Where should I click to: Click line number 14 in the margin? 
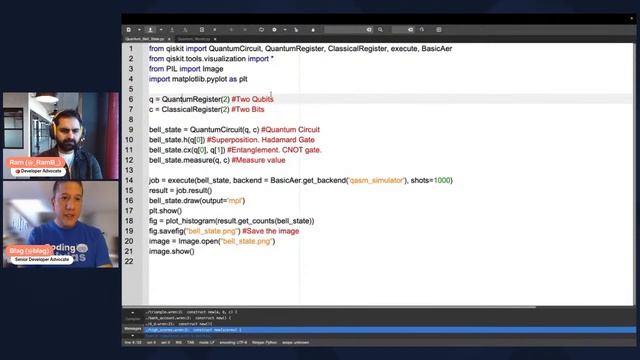(x=129, y=180)
